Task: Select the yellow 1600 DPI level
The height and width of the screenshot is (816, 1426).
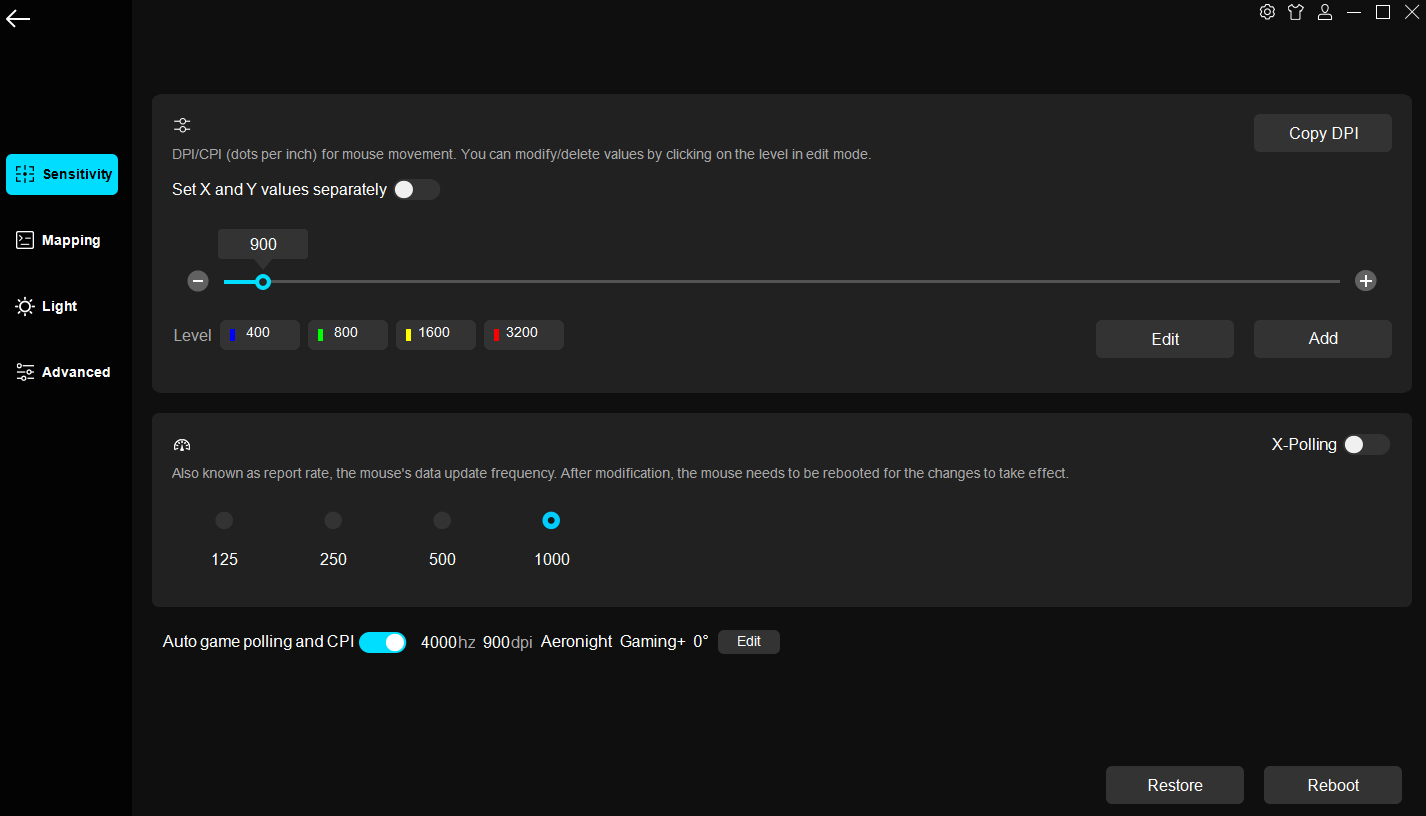Action: tap(436, 335)
